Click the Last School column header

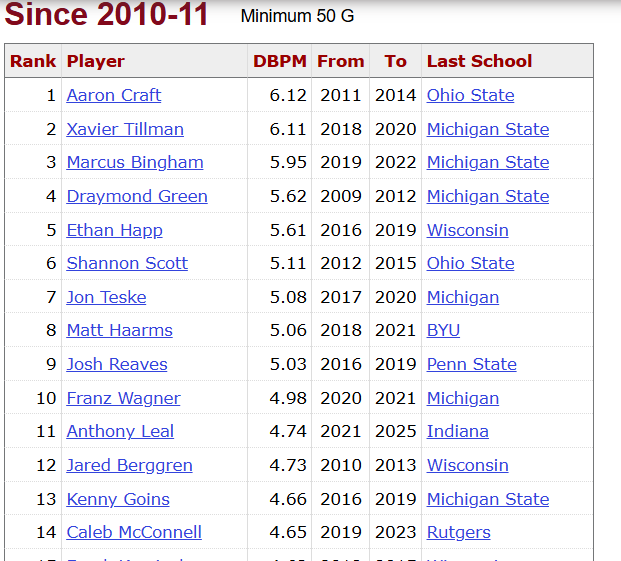479,61
